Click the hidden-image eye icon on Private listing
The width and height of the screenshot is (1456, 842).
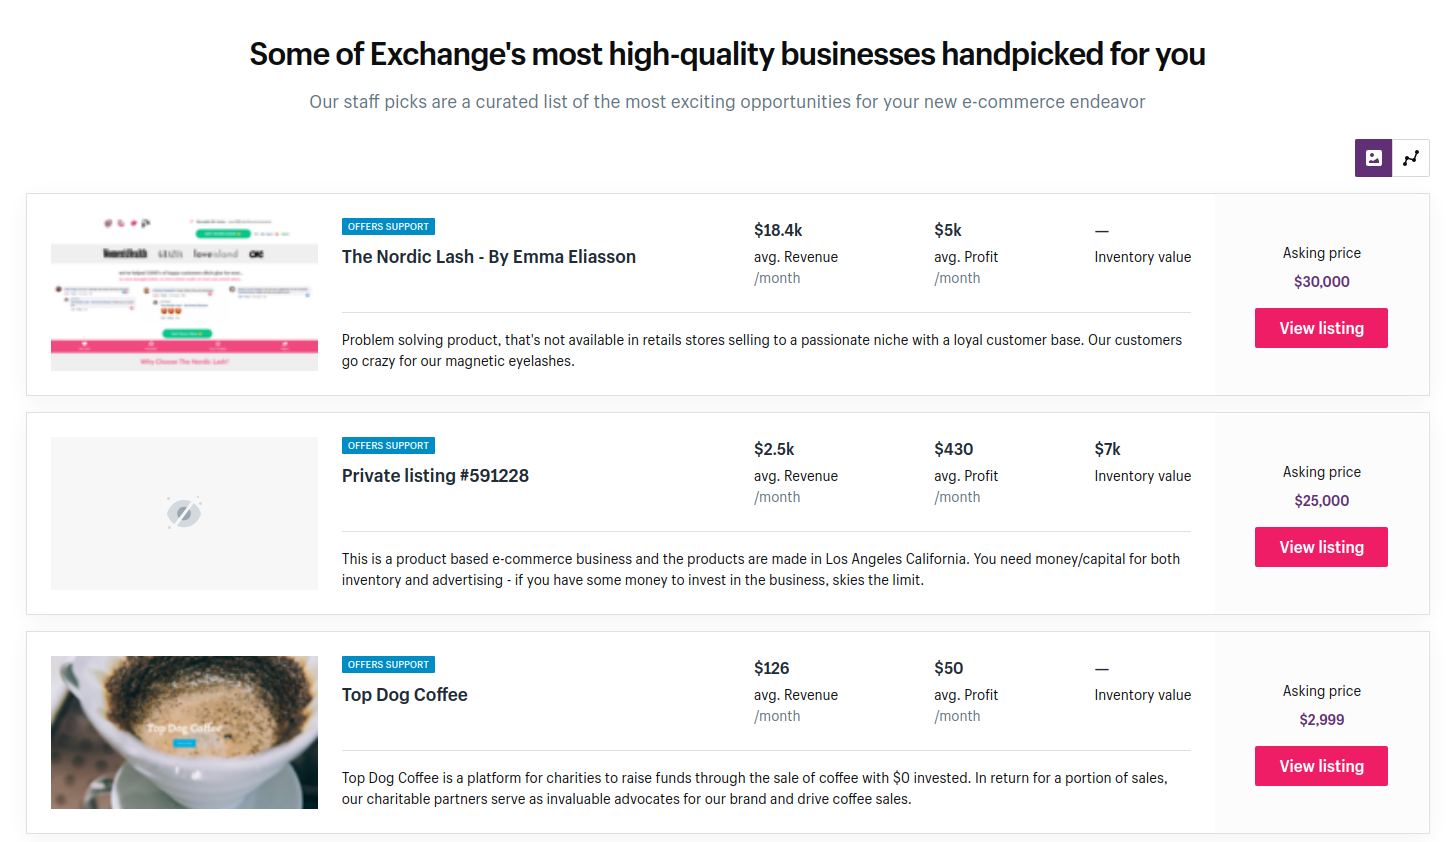(184, 513)
